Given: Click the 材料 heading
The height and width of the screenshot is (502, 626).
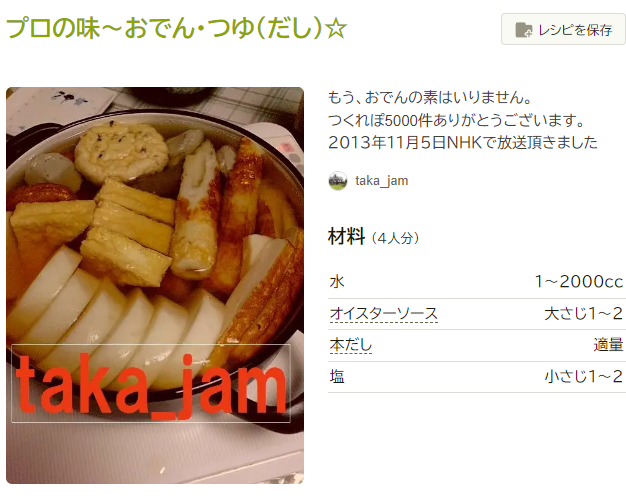Looking at the screenshot, I should (x=346, y=236).
